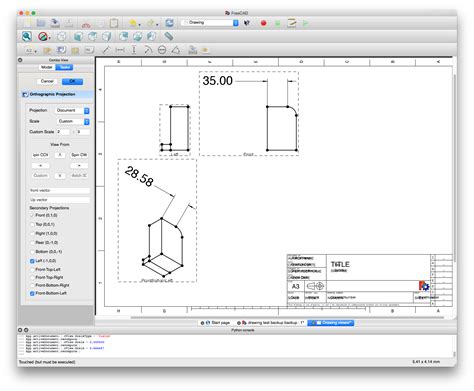Click the vertical dimension tool icon
This screenshot has width=474, height=391.
[x=134, y=50]
